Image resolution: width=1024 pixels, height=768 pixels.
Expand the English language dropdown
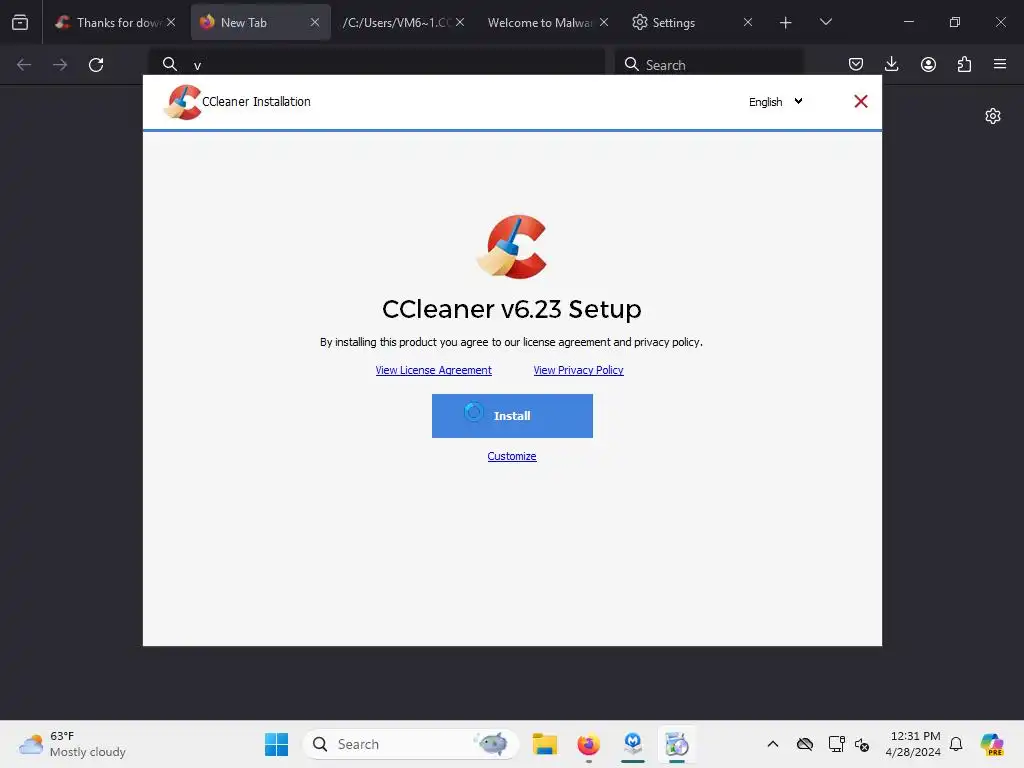(x=775, y=102)
